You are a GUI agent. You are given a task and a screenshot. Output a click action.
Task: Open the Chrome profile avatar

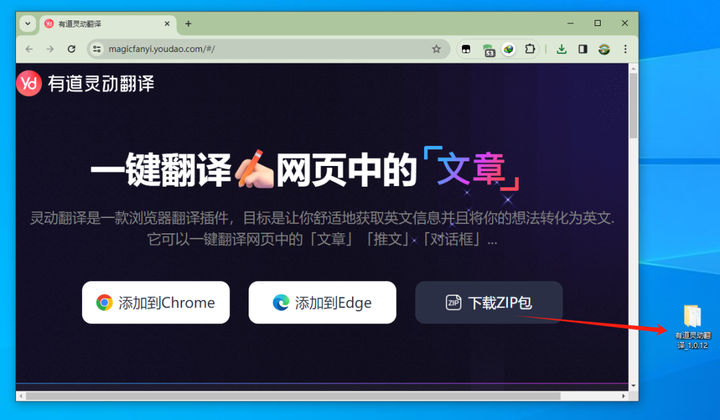(x=604, y=49)
